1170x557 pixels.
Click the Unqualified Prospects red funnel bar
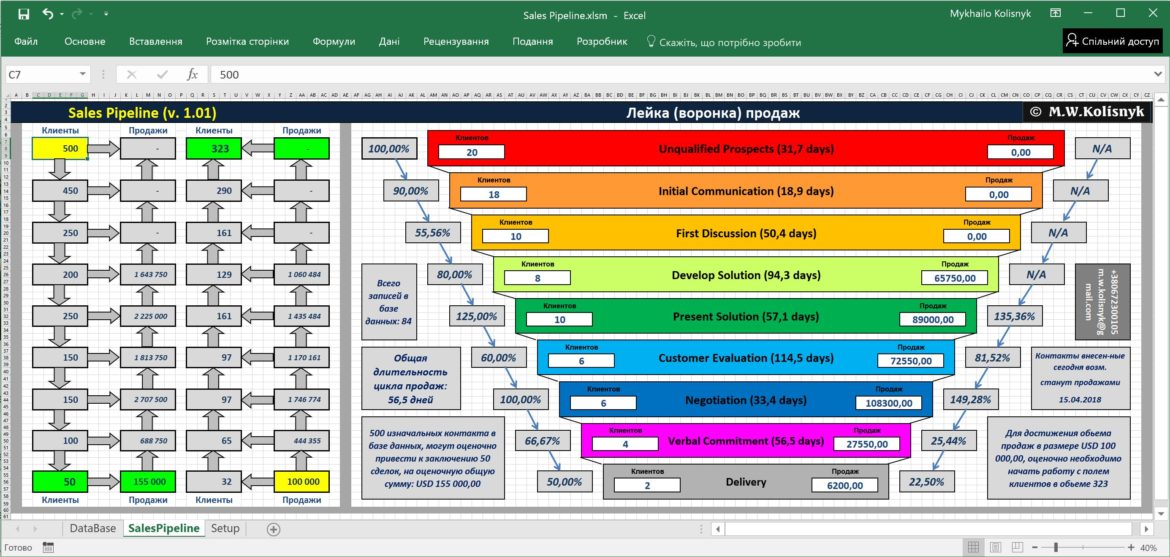point(746,149)
